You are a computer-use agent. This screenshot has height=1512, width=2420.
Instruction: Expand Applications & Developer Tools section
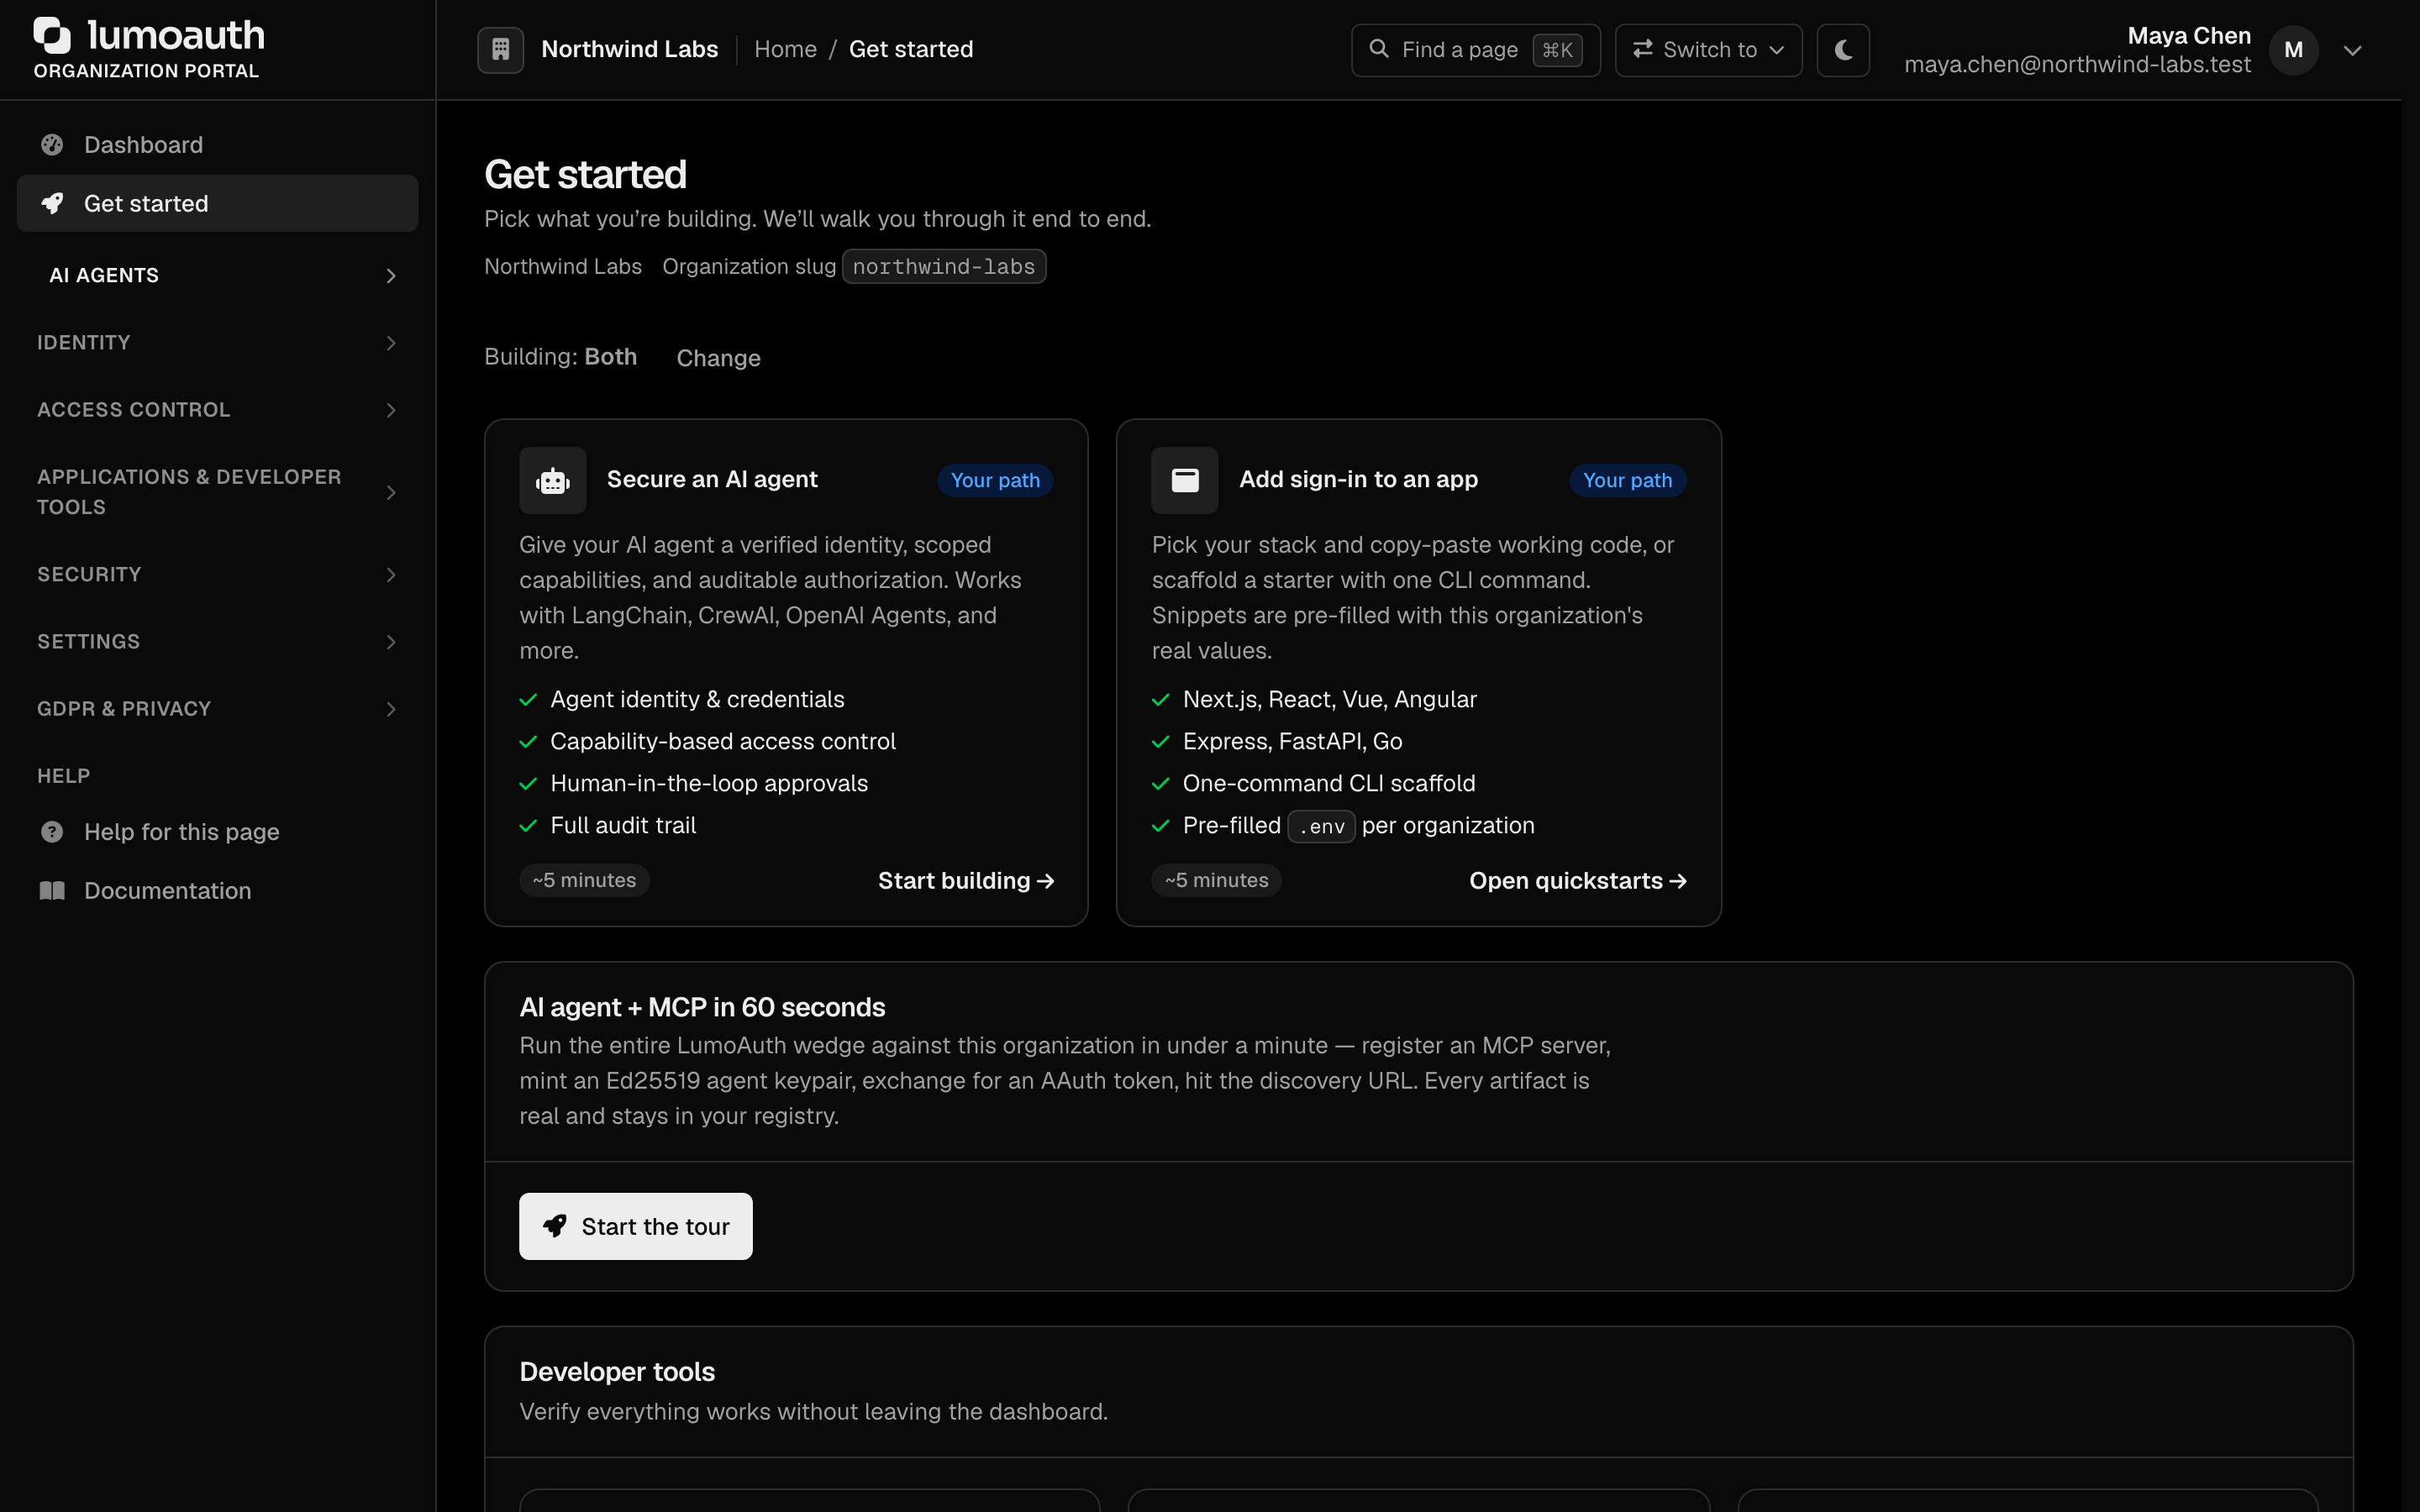(x=218, y=492)
